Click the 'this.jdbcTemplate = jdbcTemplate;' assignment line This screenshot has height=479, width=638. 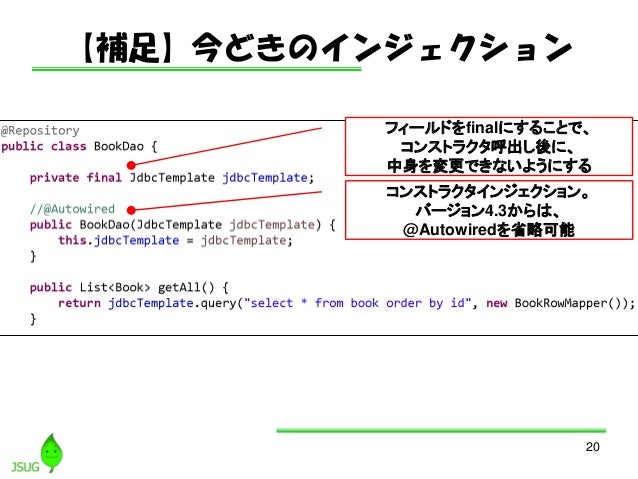click(175, 241)
